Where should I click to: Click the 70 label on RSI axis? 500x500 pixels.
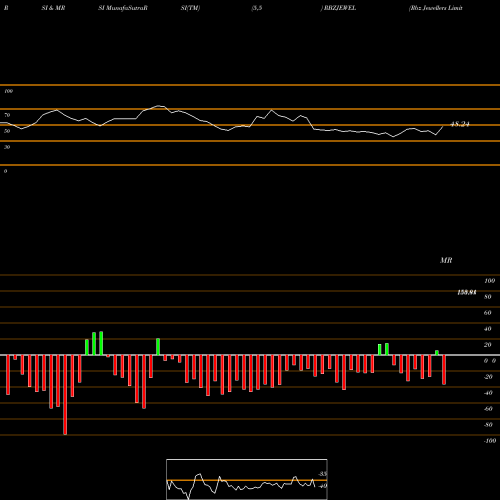[7, 115]
